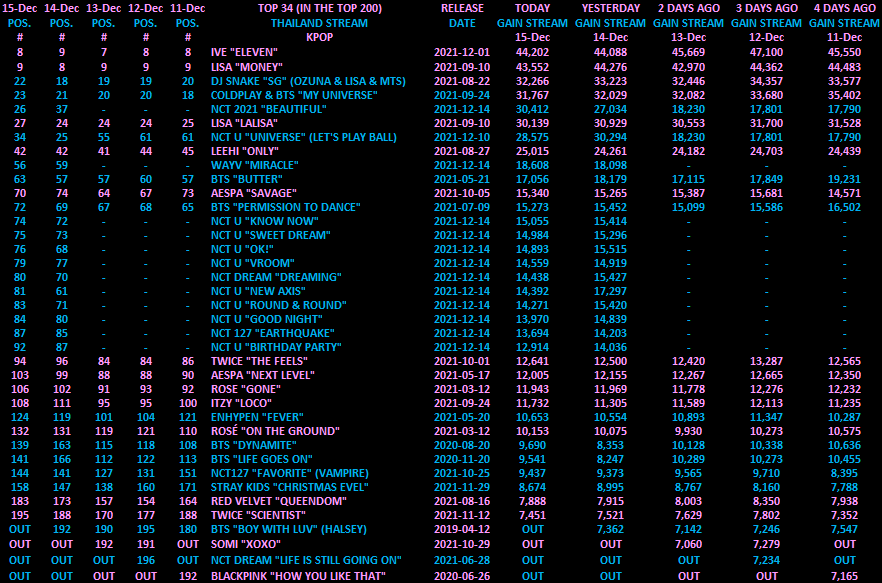882x583 pixels.
Task: Select yesterday's gain 17,297 for NEW AXIS
Action: click(x=611, y=292)
